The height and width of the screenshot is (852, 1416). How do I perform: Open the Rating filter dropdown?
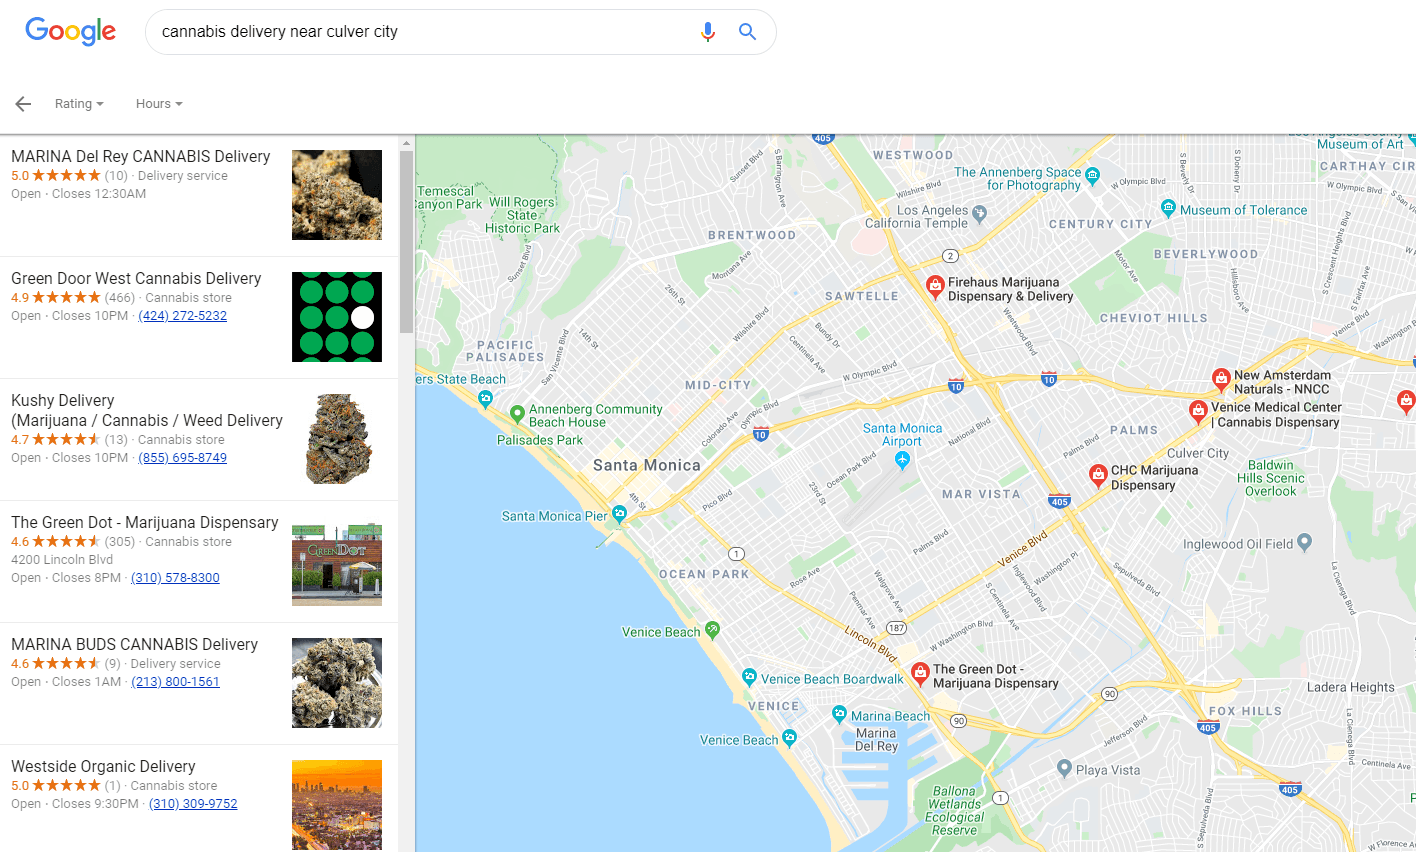(x=79, y=104)
